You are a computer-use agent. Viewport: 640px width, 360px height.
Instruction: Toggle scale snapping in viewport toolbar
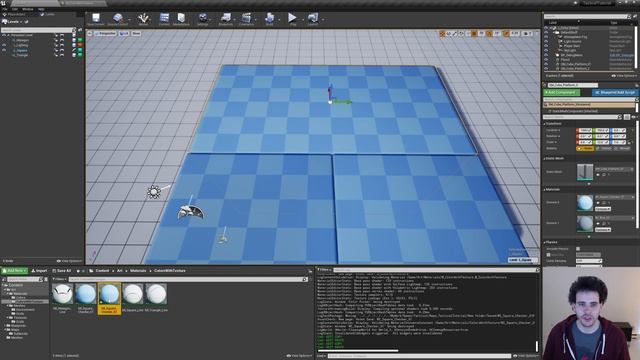[x=506, y=33]
